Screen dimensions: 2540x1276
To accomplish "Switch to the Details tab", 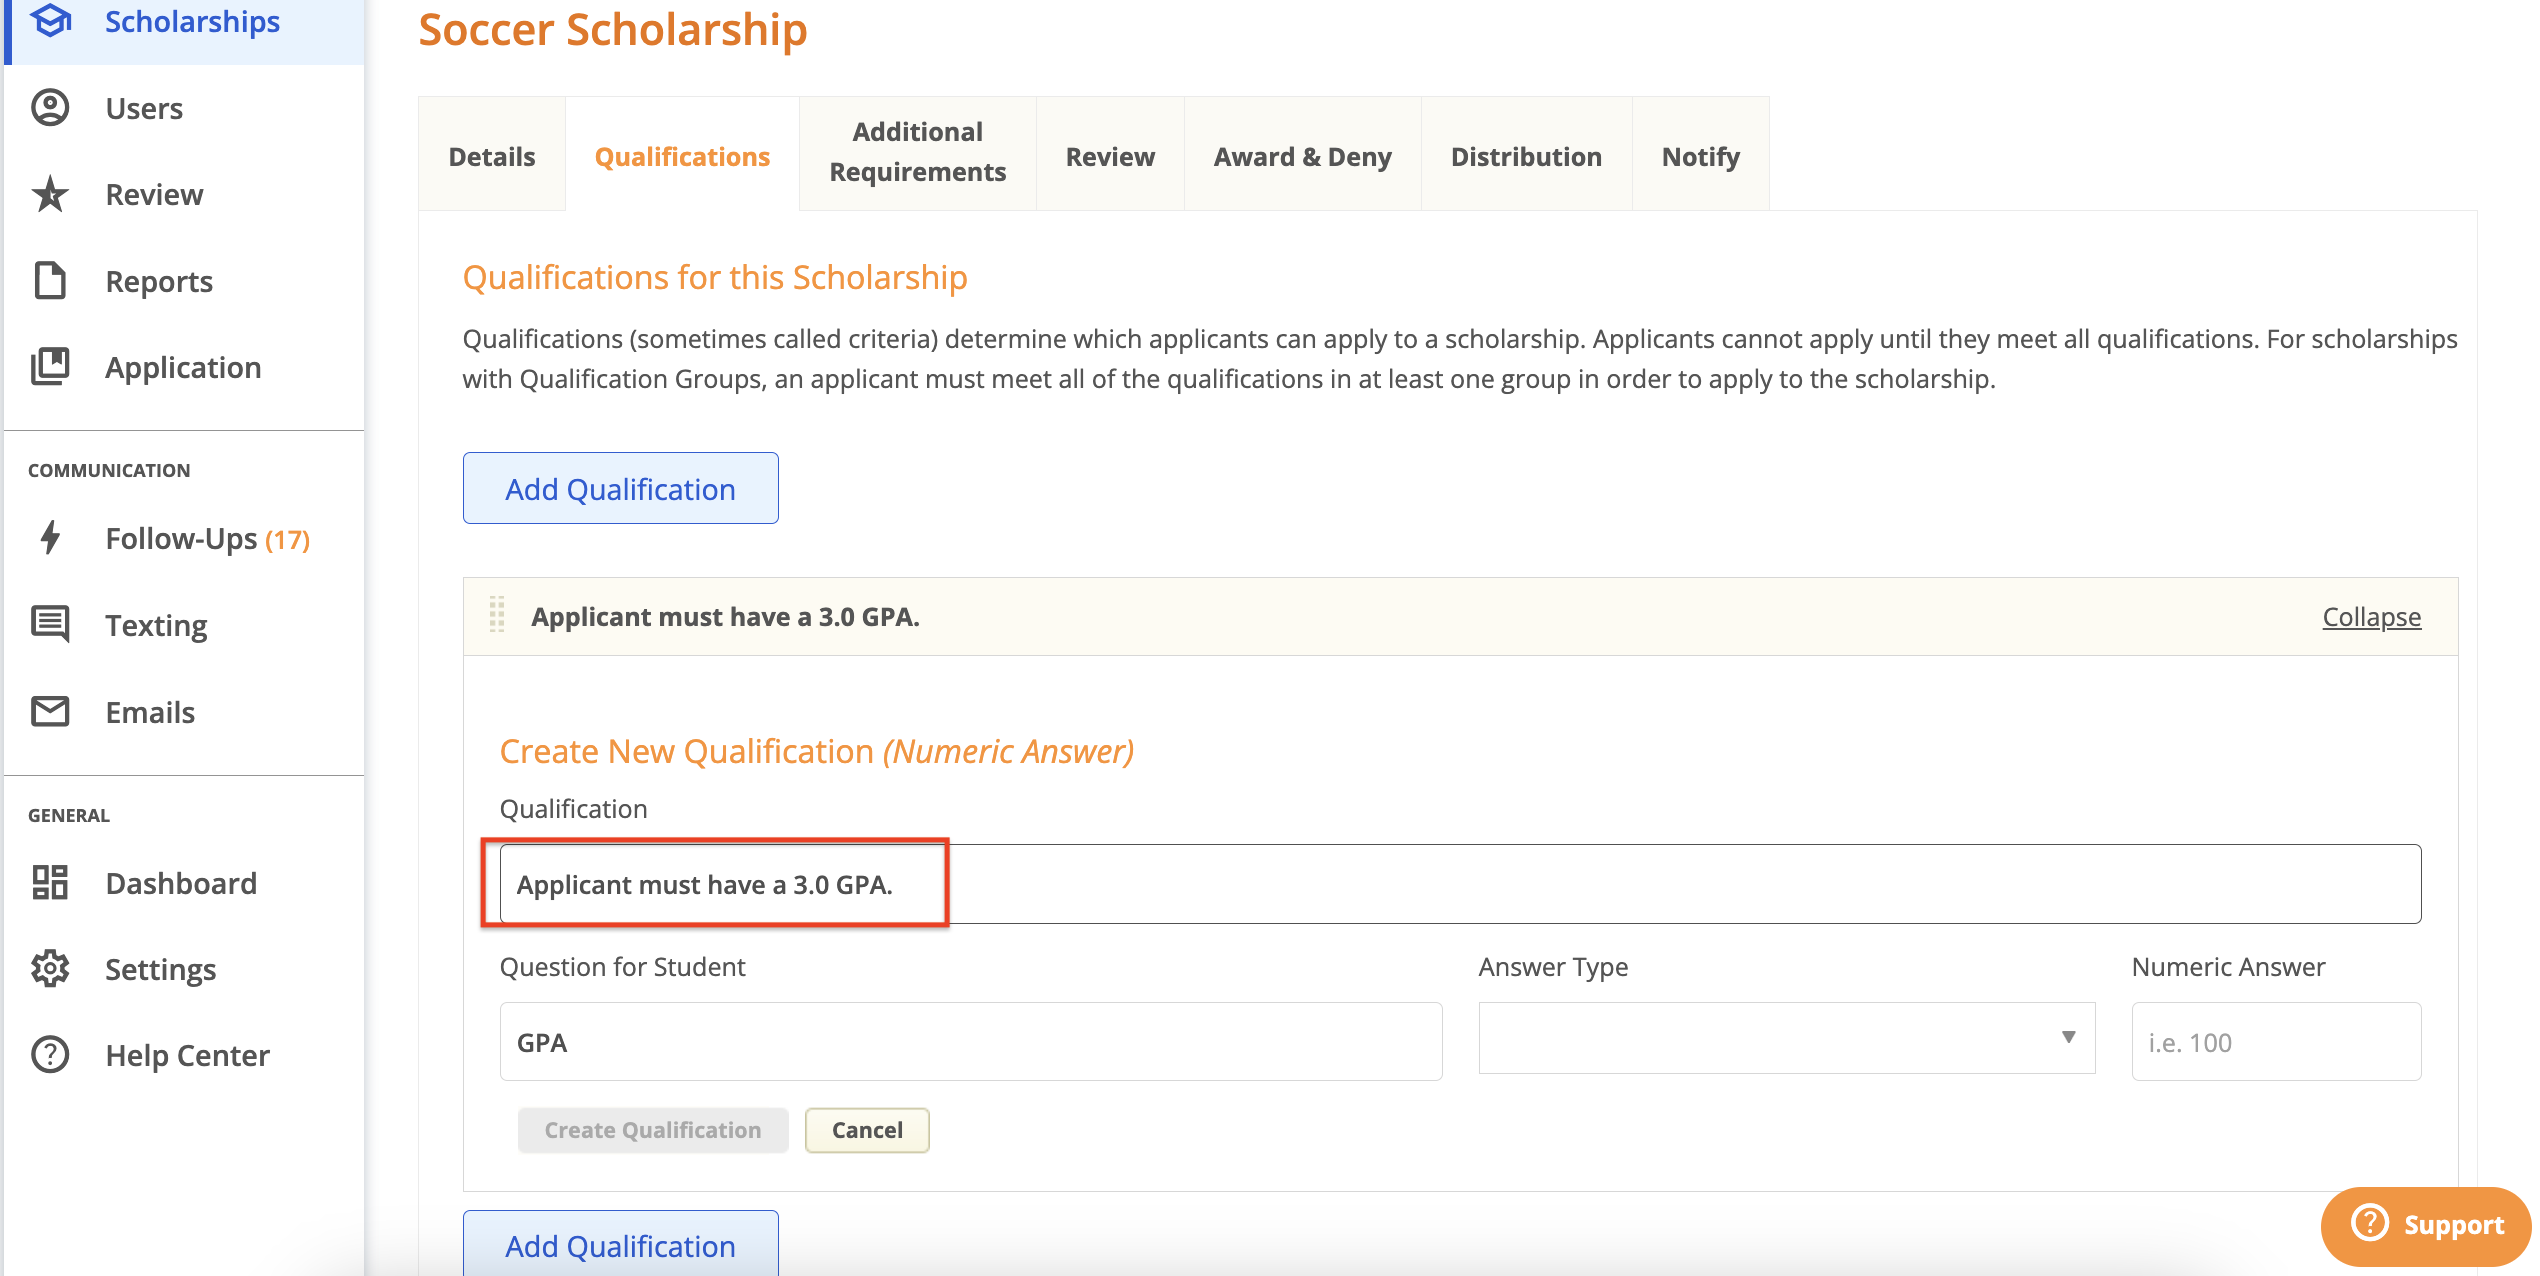I will pos(491,156).
